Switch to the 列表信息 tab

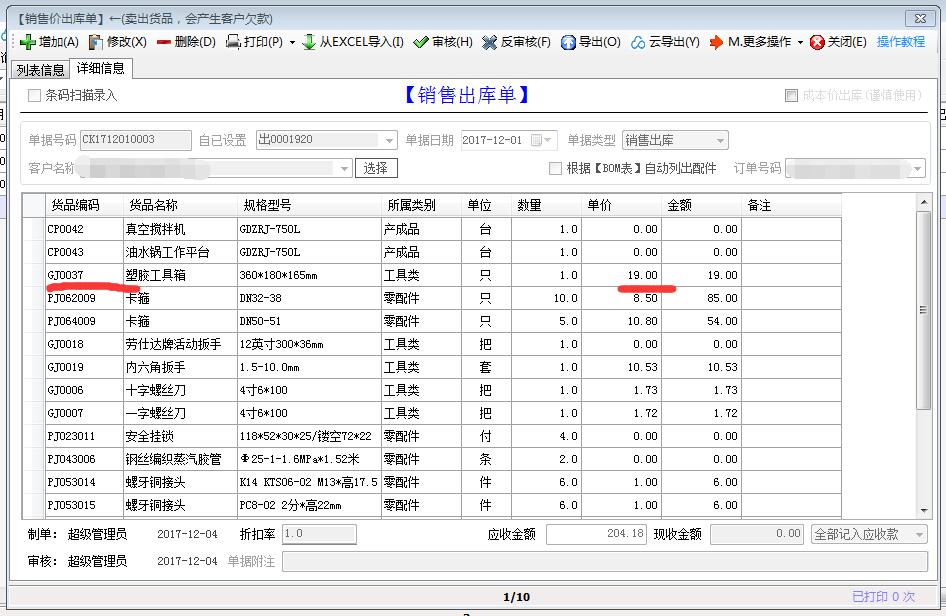(40, 70)
